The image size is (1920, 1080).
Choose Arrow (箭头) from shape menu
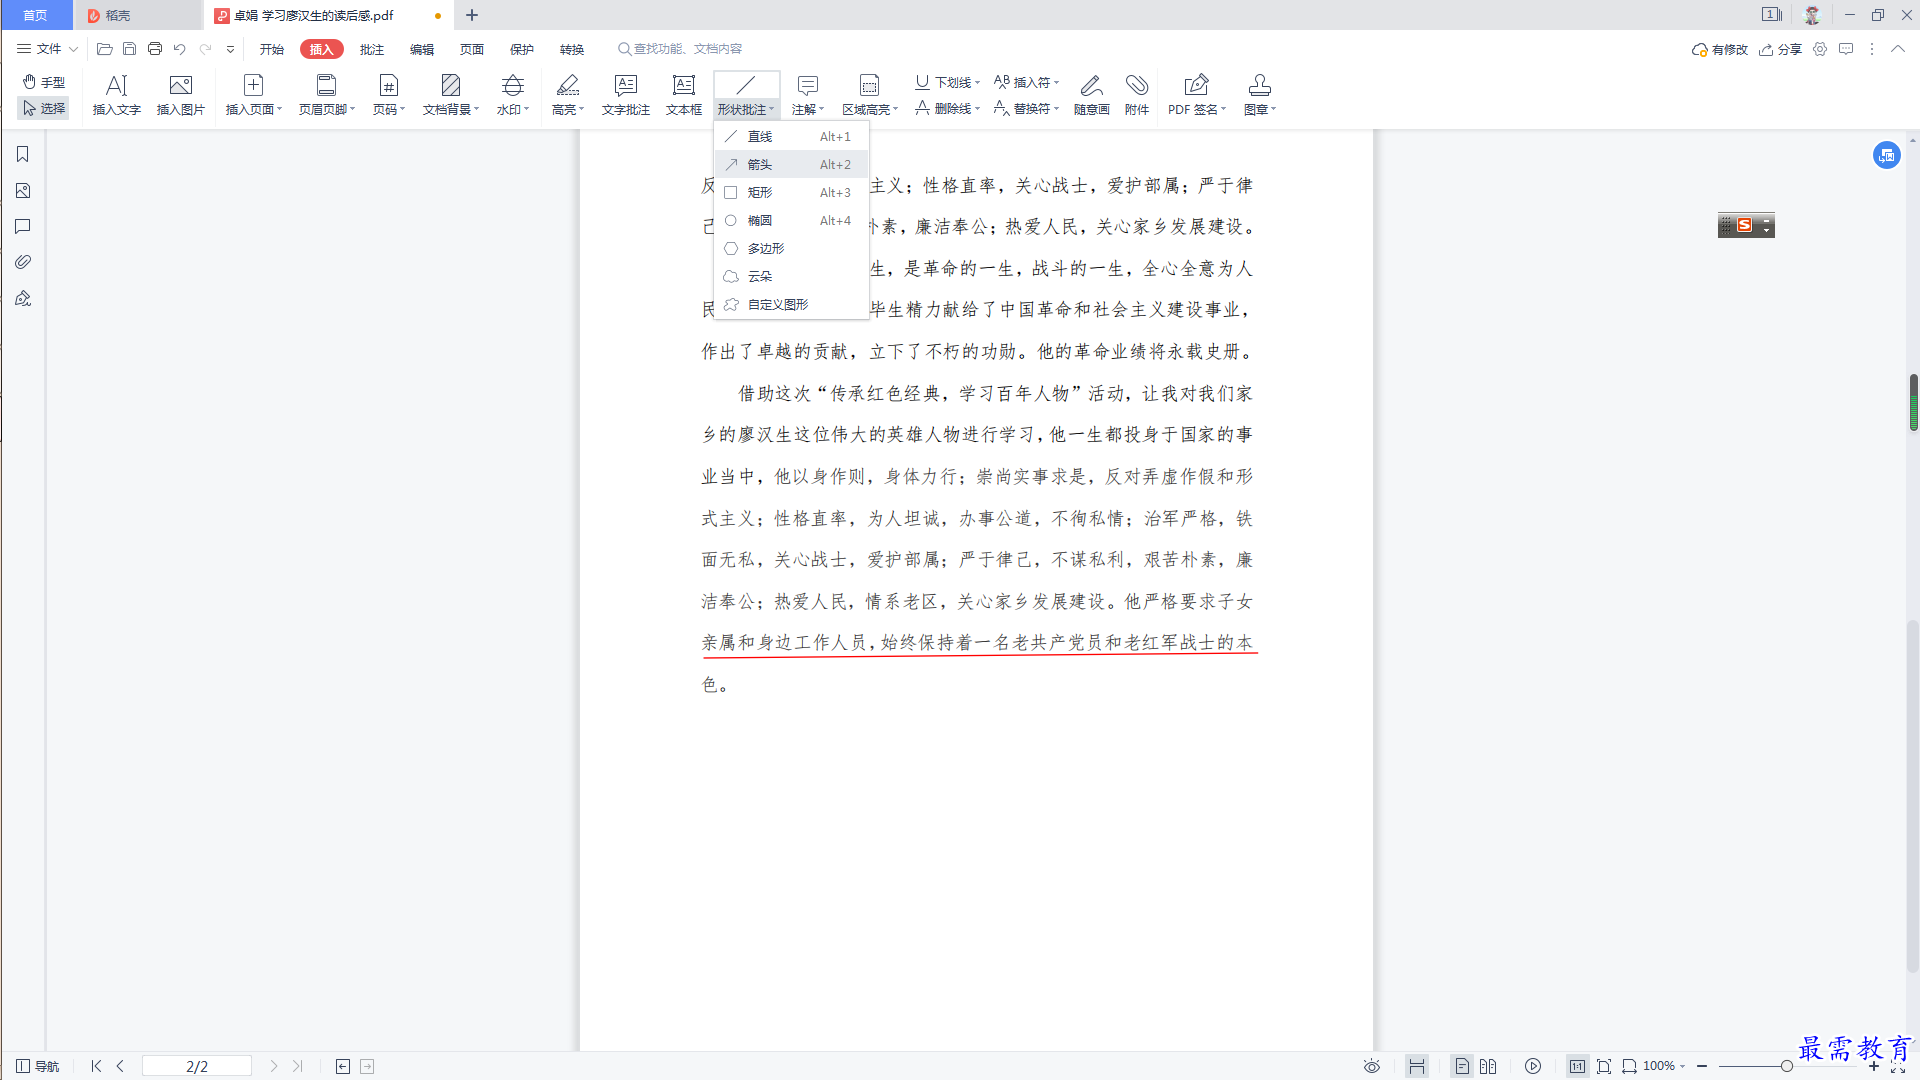(791, 164)
